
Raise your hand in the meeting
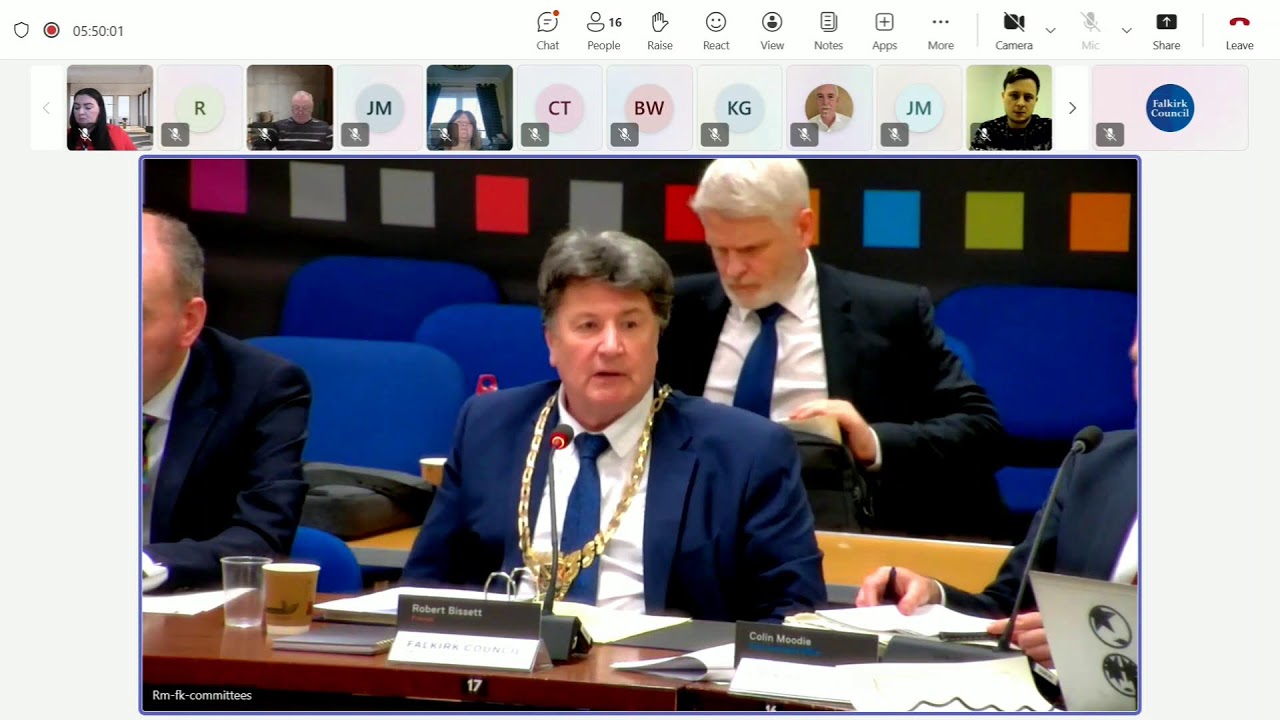[659, 31]
